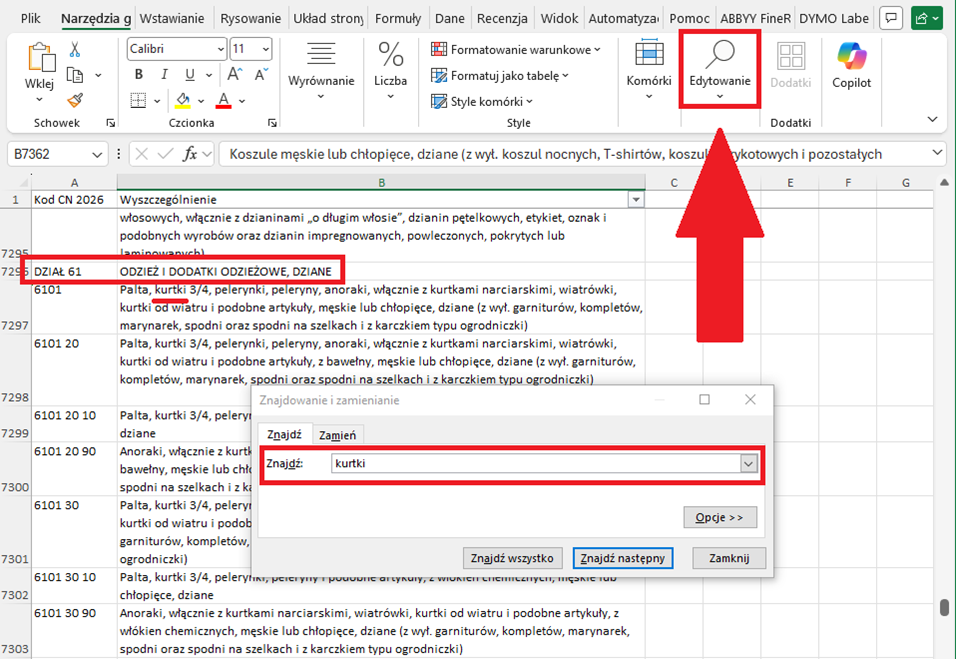The image size is (956, 659).
Task: Open Edytowanie magnifier menu
Action: [719, 67]
